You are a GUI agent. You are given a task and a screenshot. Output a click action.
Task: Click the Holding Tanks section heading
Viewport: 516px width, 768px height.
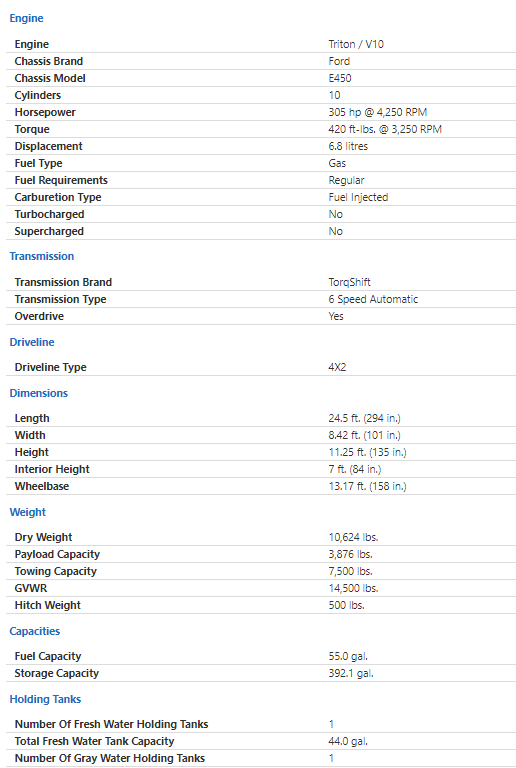45,699
